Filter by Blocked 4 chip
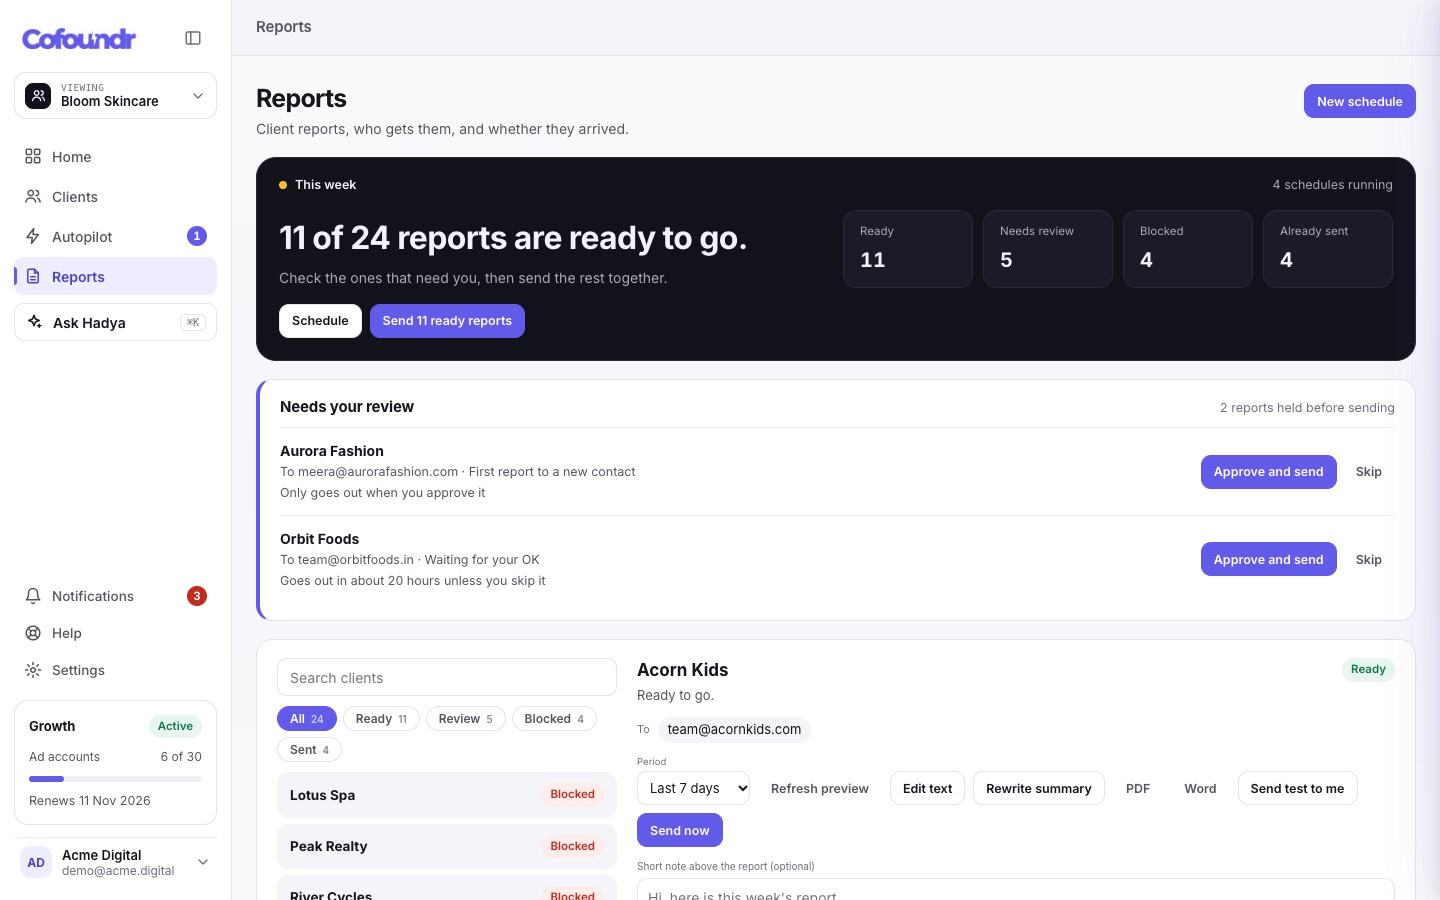 (x=554, y=719)
